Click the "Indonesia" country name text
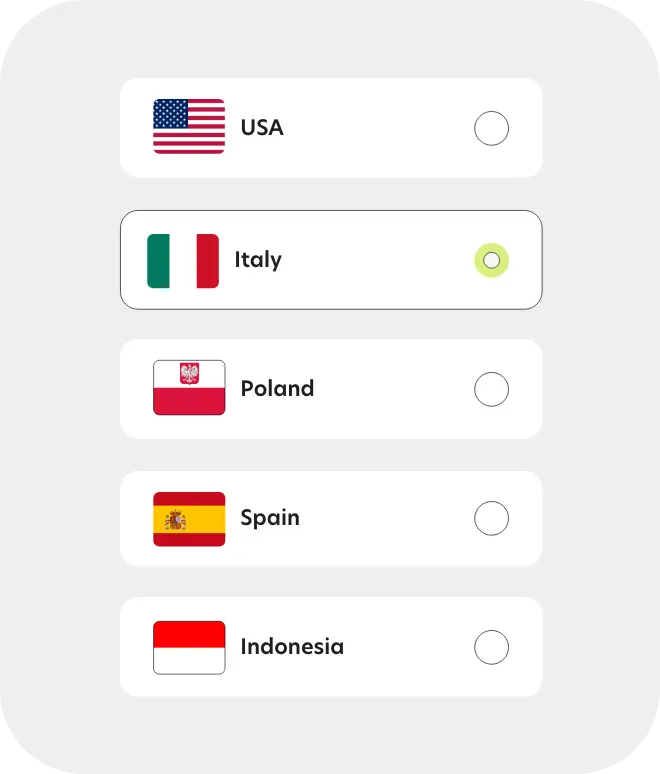 coord(292,647)
